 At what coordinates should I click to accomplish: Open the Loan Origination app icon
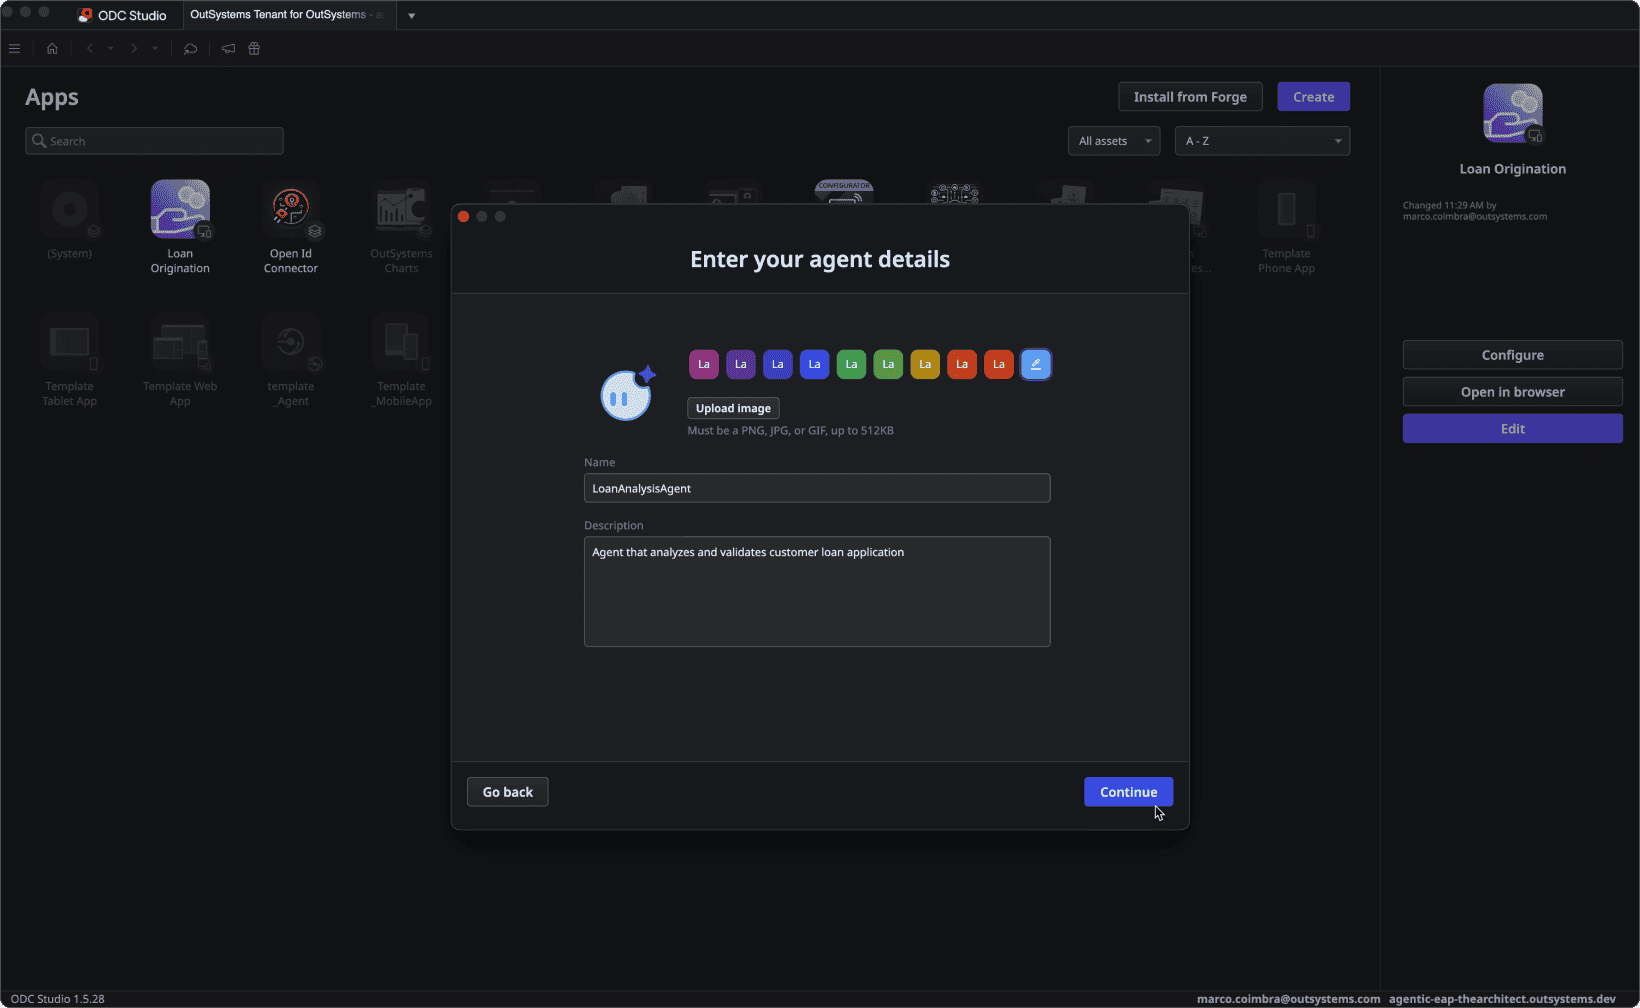179,210
